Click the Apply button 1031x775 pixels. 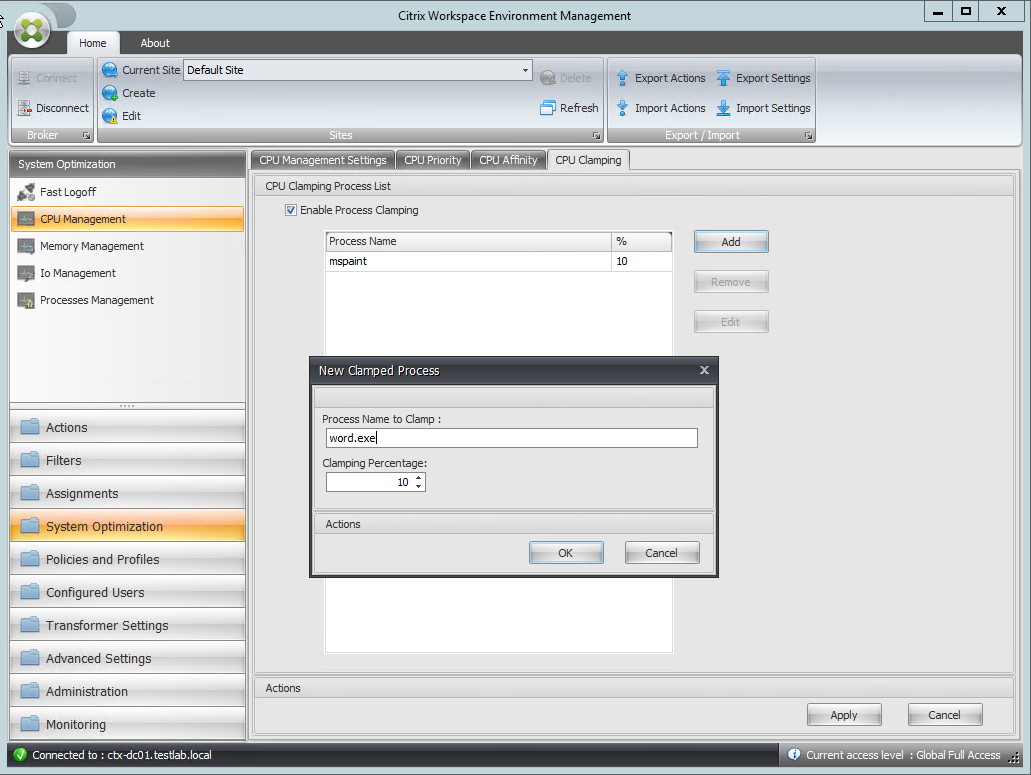pyautogui.click(x=844, y=715)
